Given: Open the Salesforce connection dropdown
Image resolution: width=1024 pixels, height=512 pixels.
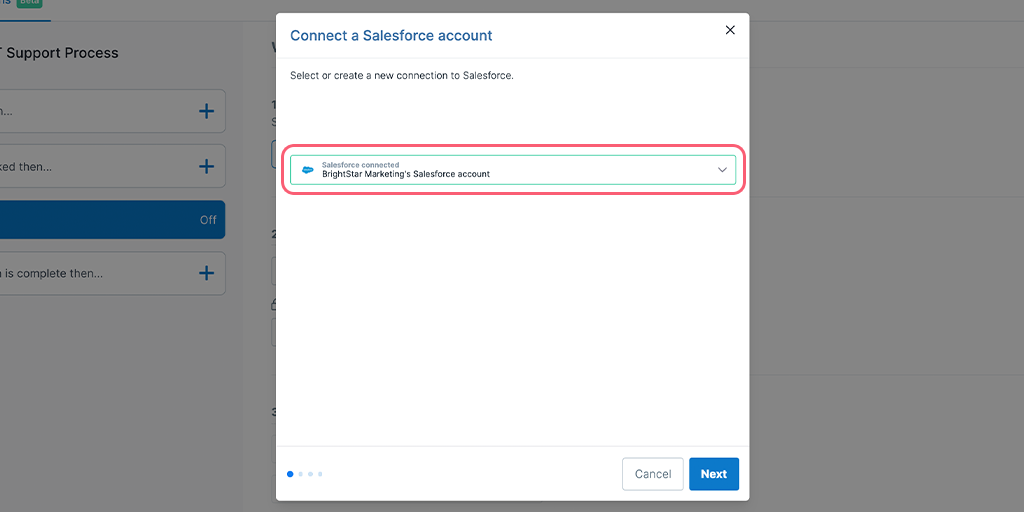Looking at the screenshot, I should (513, 170).
